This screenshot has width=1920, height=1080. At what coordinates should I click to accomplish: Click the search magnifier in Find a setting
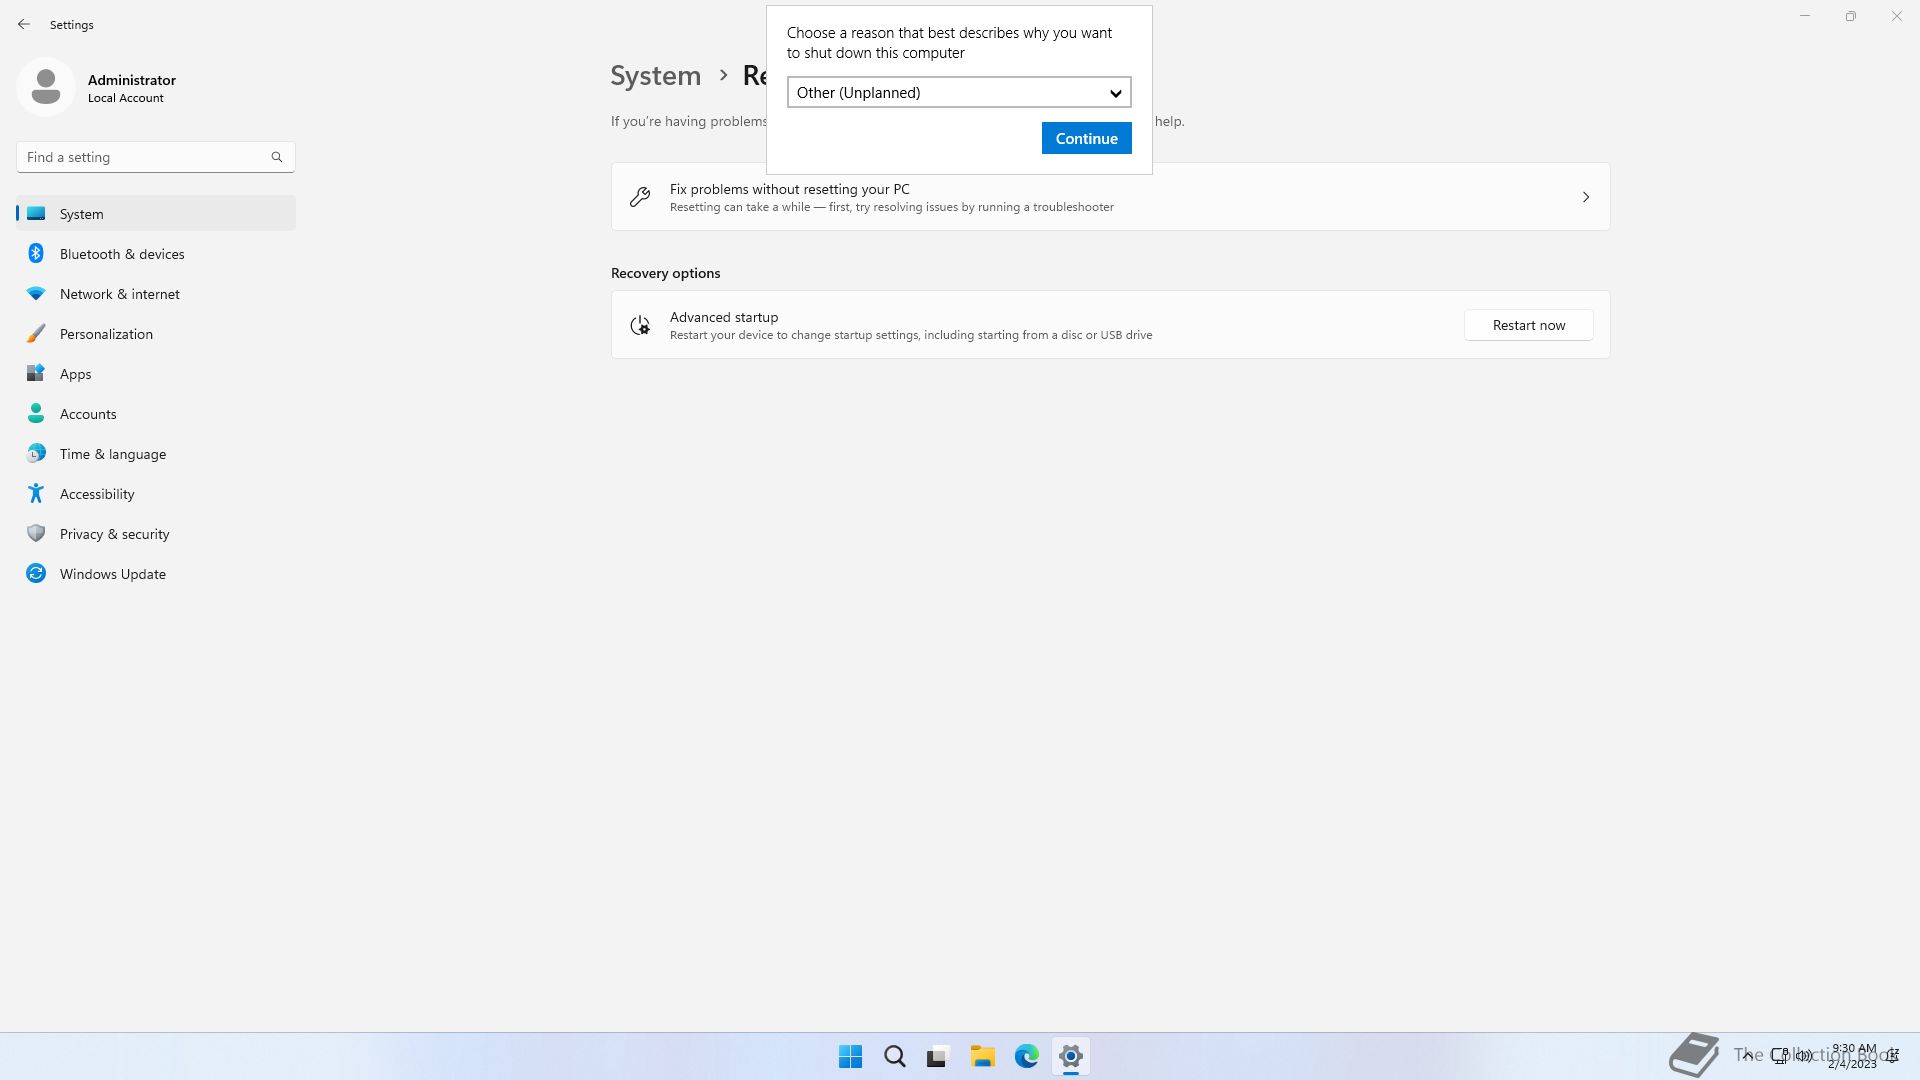[277, 157]
